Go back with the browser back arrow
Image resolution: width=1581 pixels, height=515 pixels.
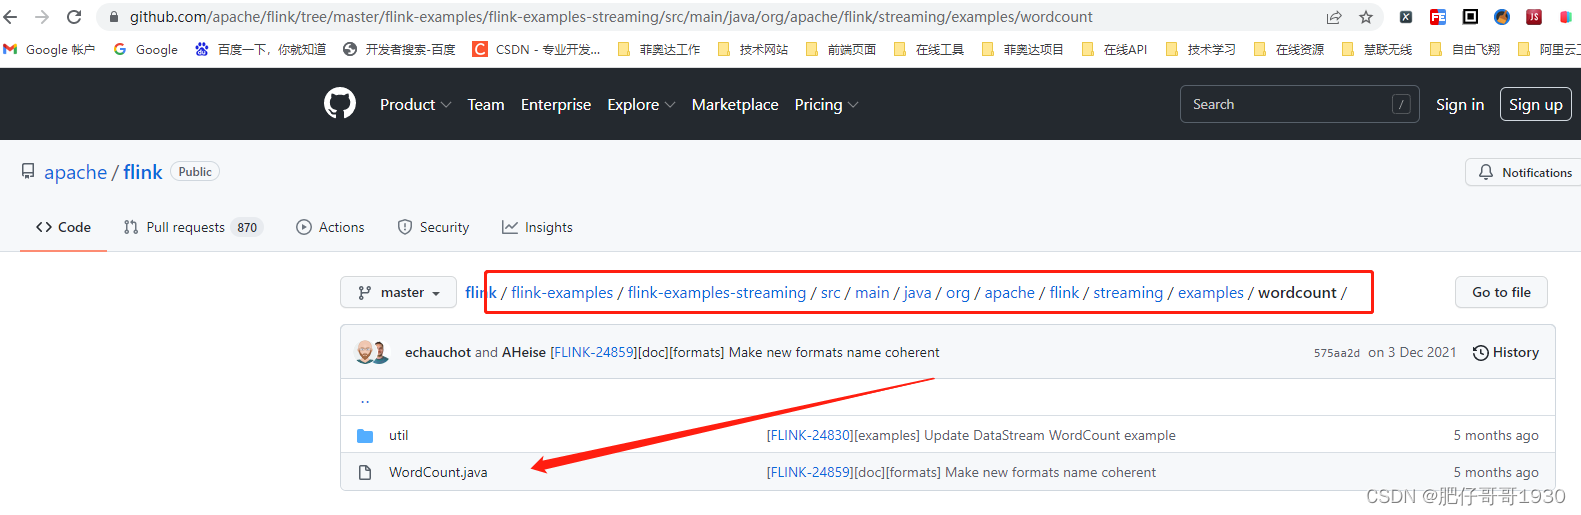pyautogui.click(x=11, y=17)
